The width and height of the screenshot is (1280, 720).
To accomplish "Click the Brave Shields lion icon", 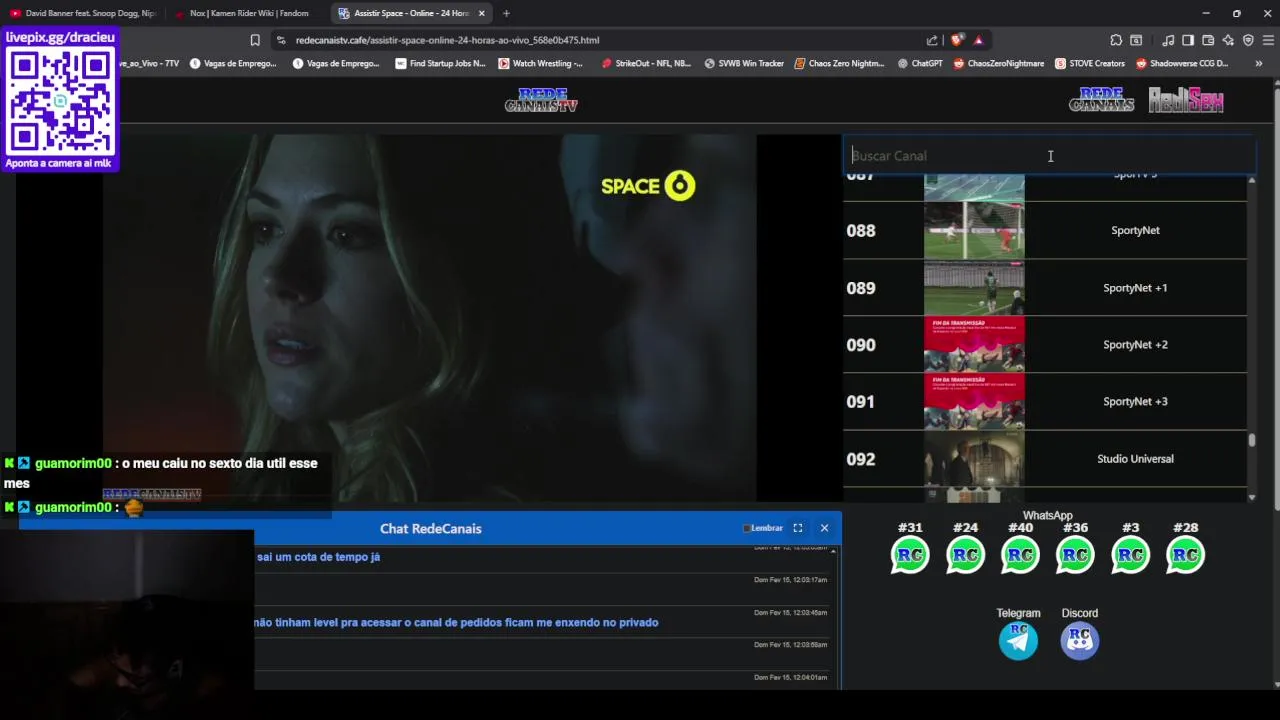I will [x=957, y=40].
